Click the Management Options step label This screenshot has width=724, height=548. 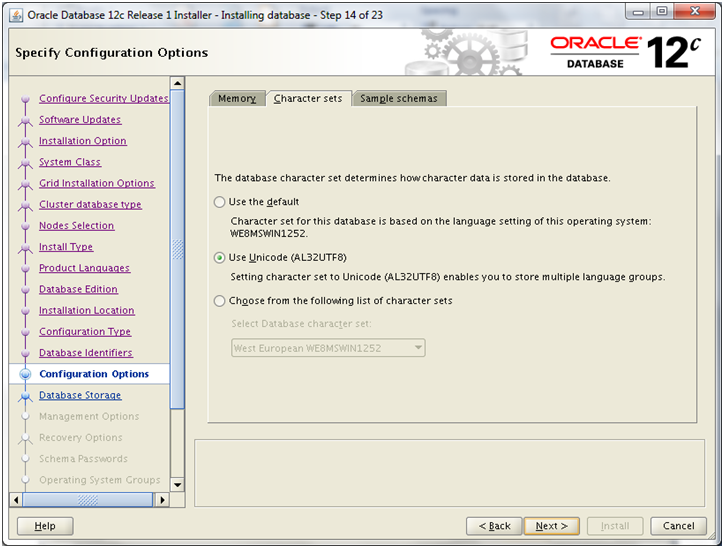[89, 416]
